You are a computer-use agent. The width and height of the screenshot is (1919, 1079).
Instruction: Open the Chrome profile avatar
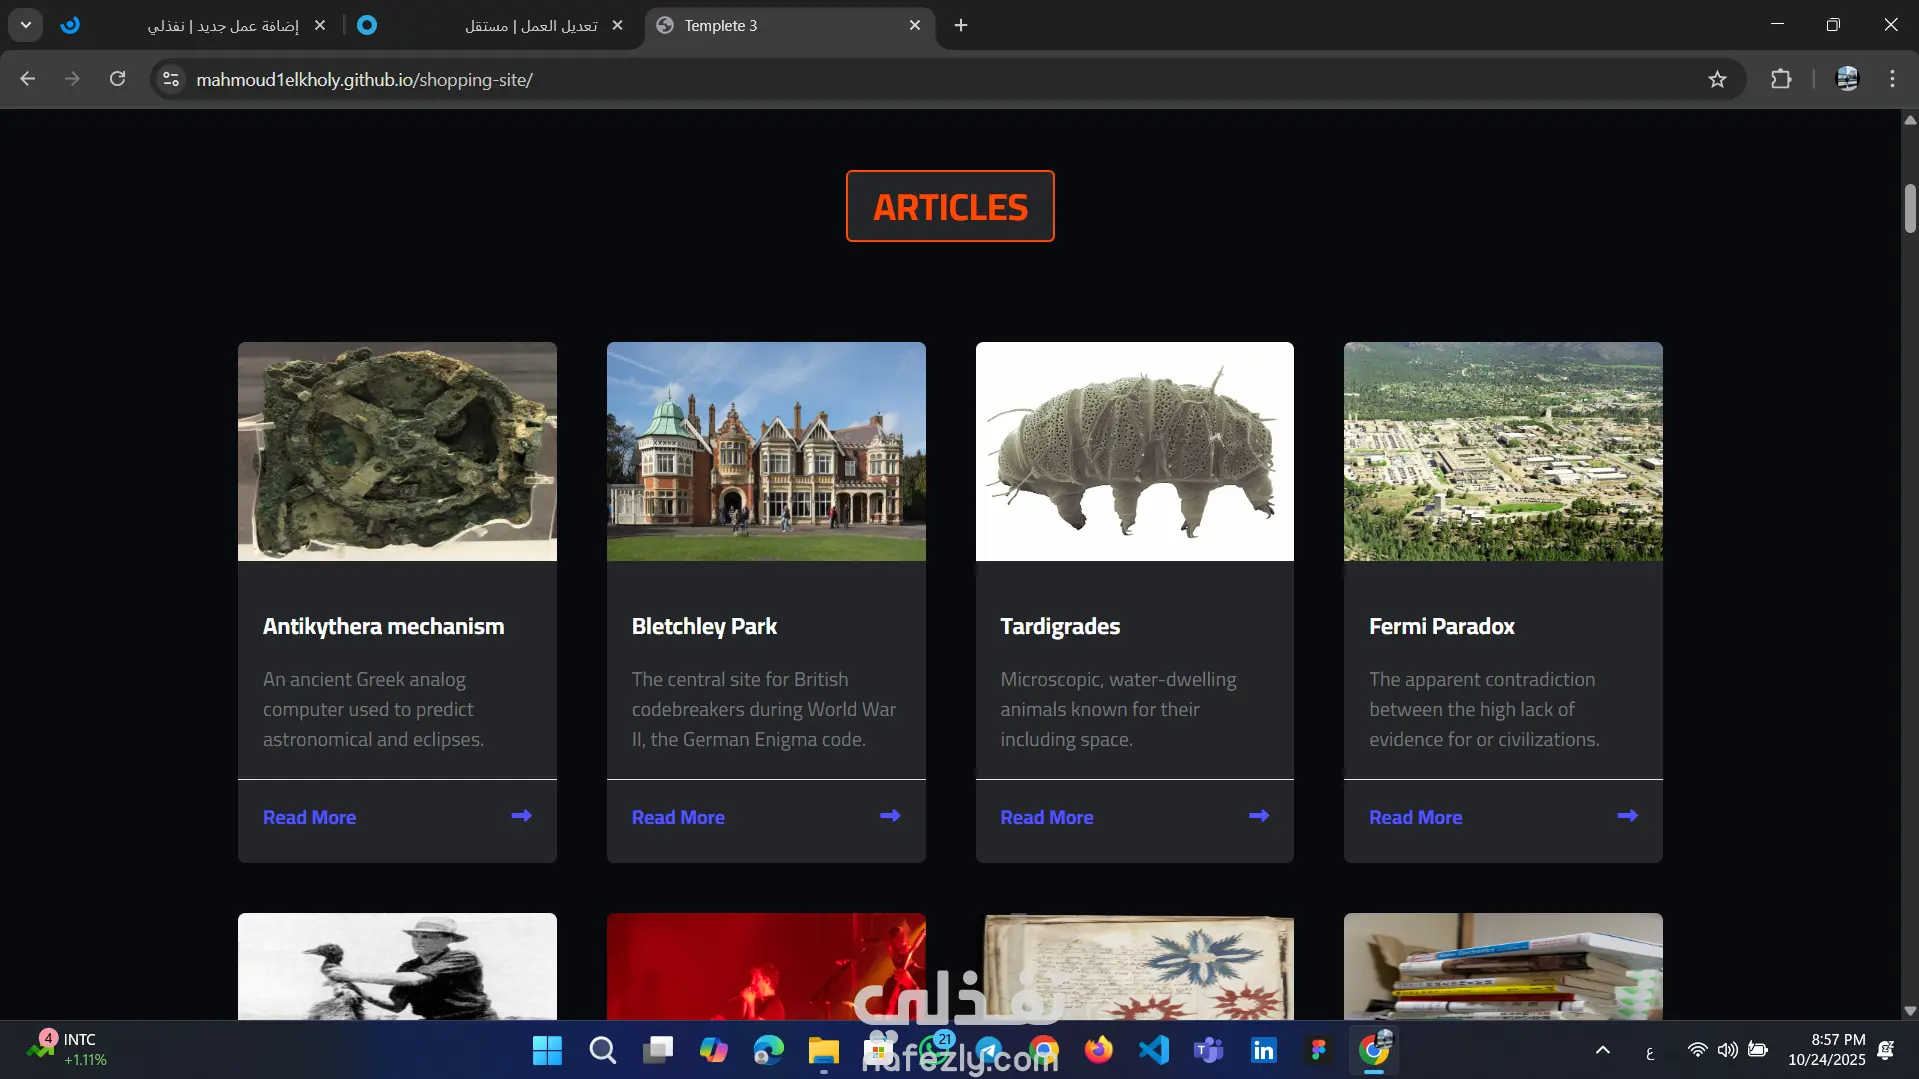1847,79
